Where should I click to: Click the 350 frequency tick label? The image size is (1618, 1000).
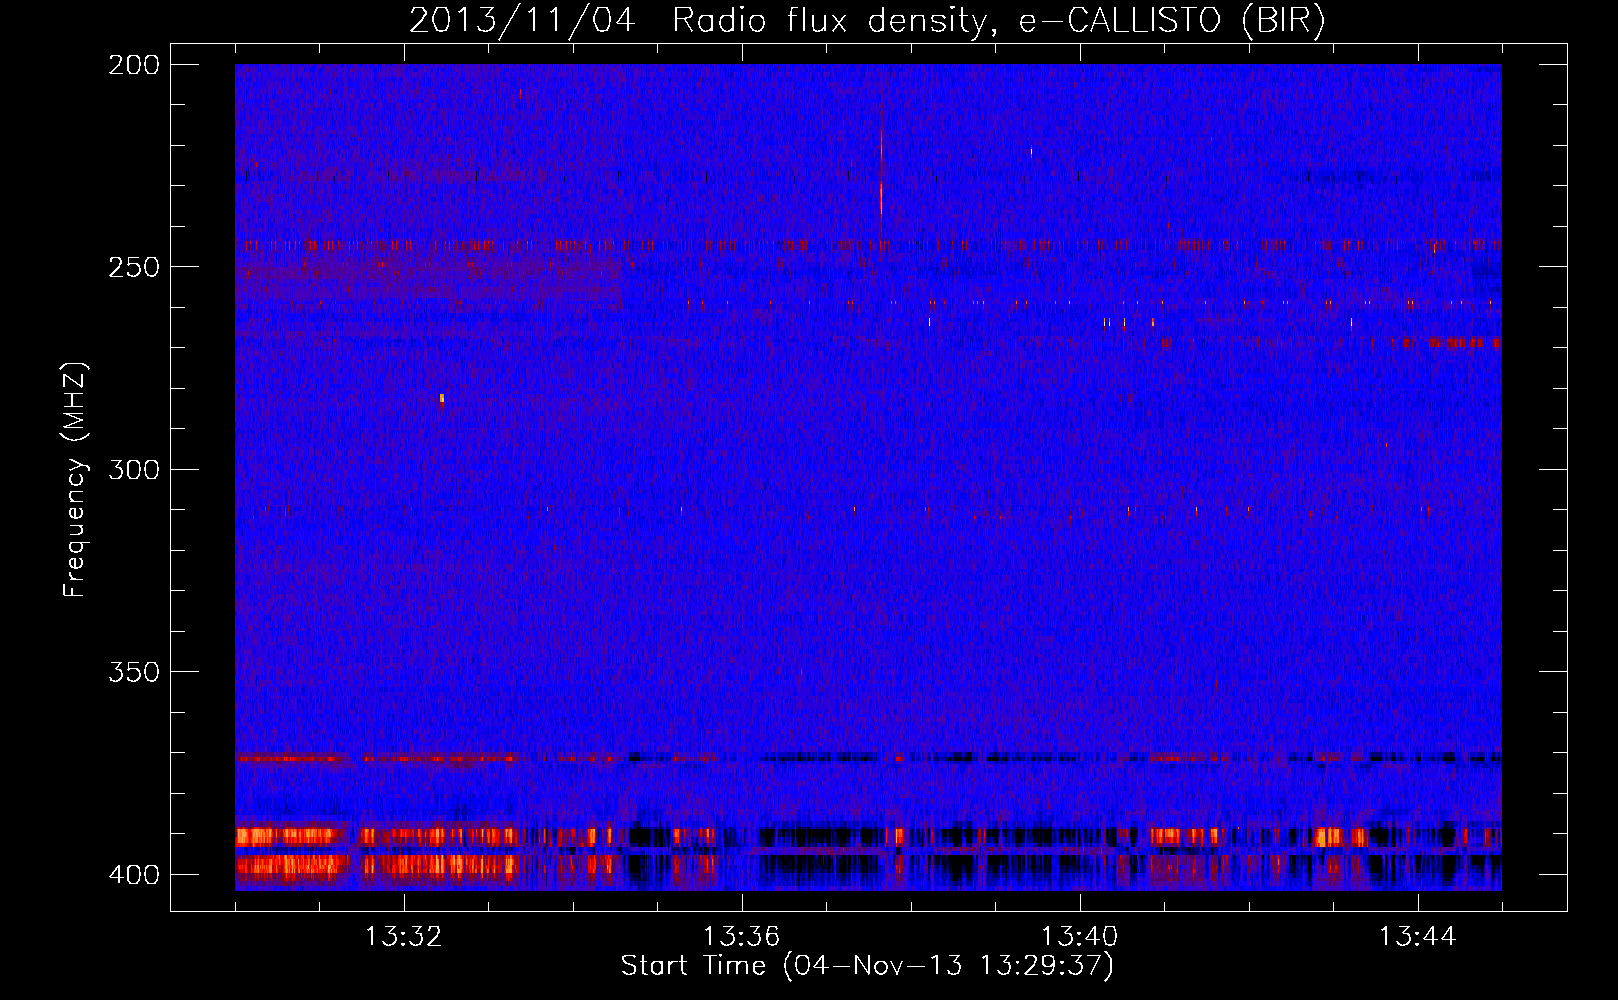click(133, 671)
